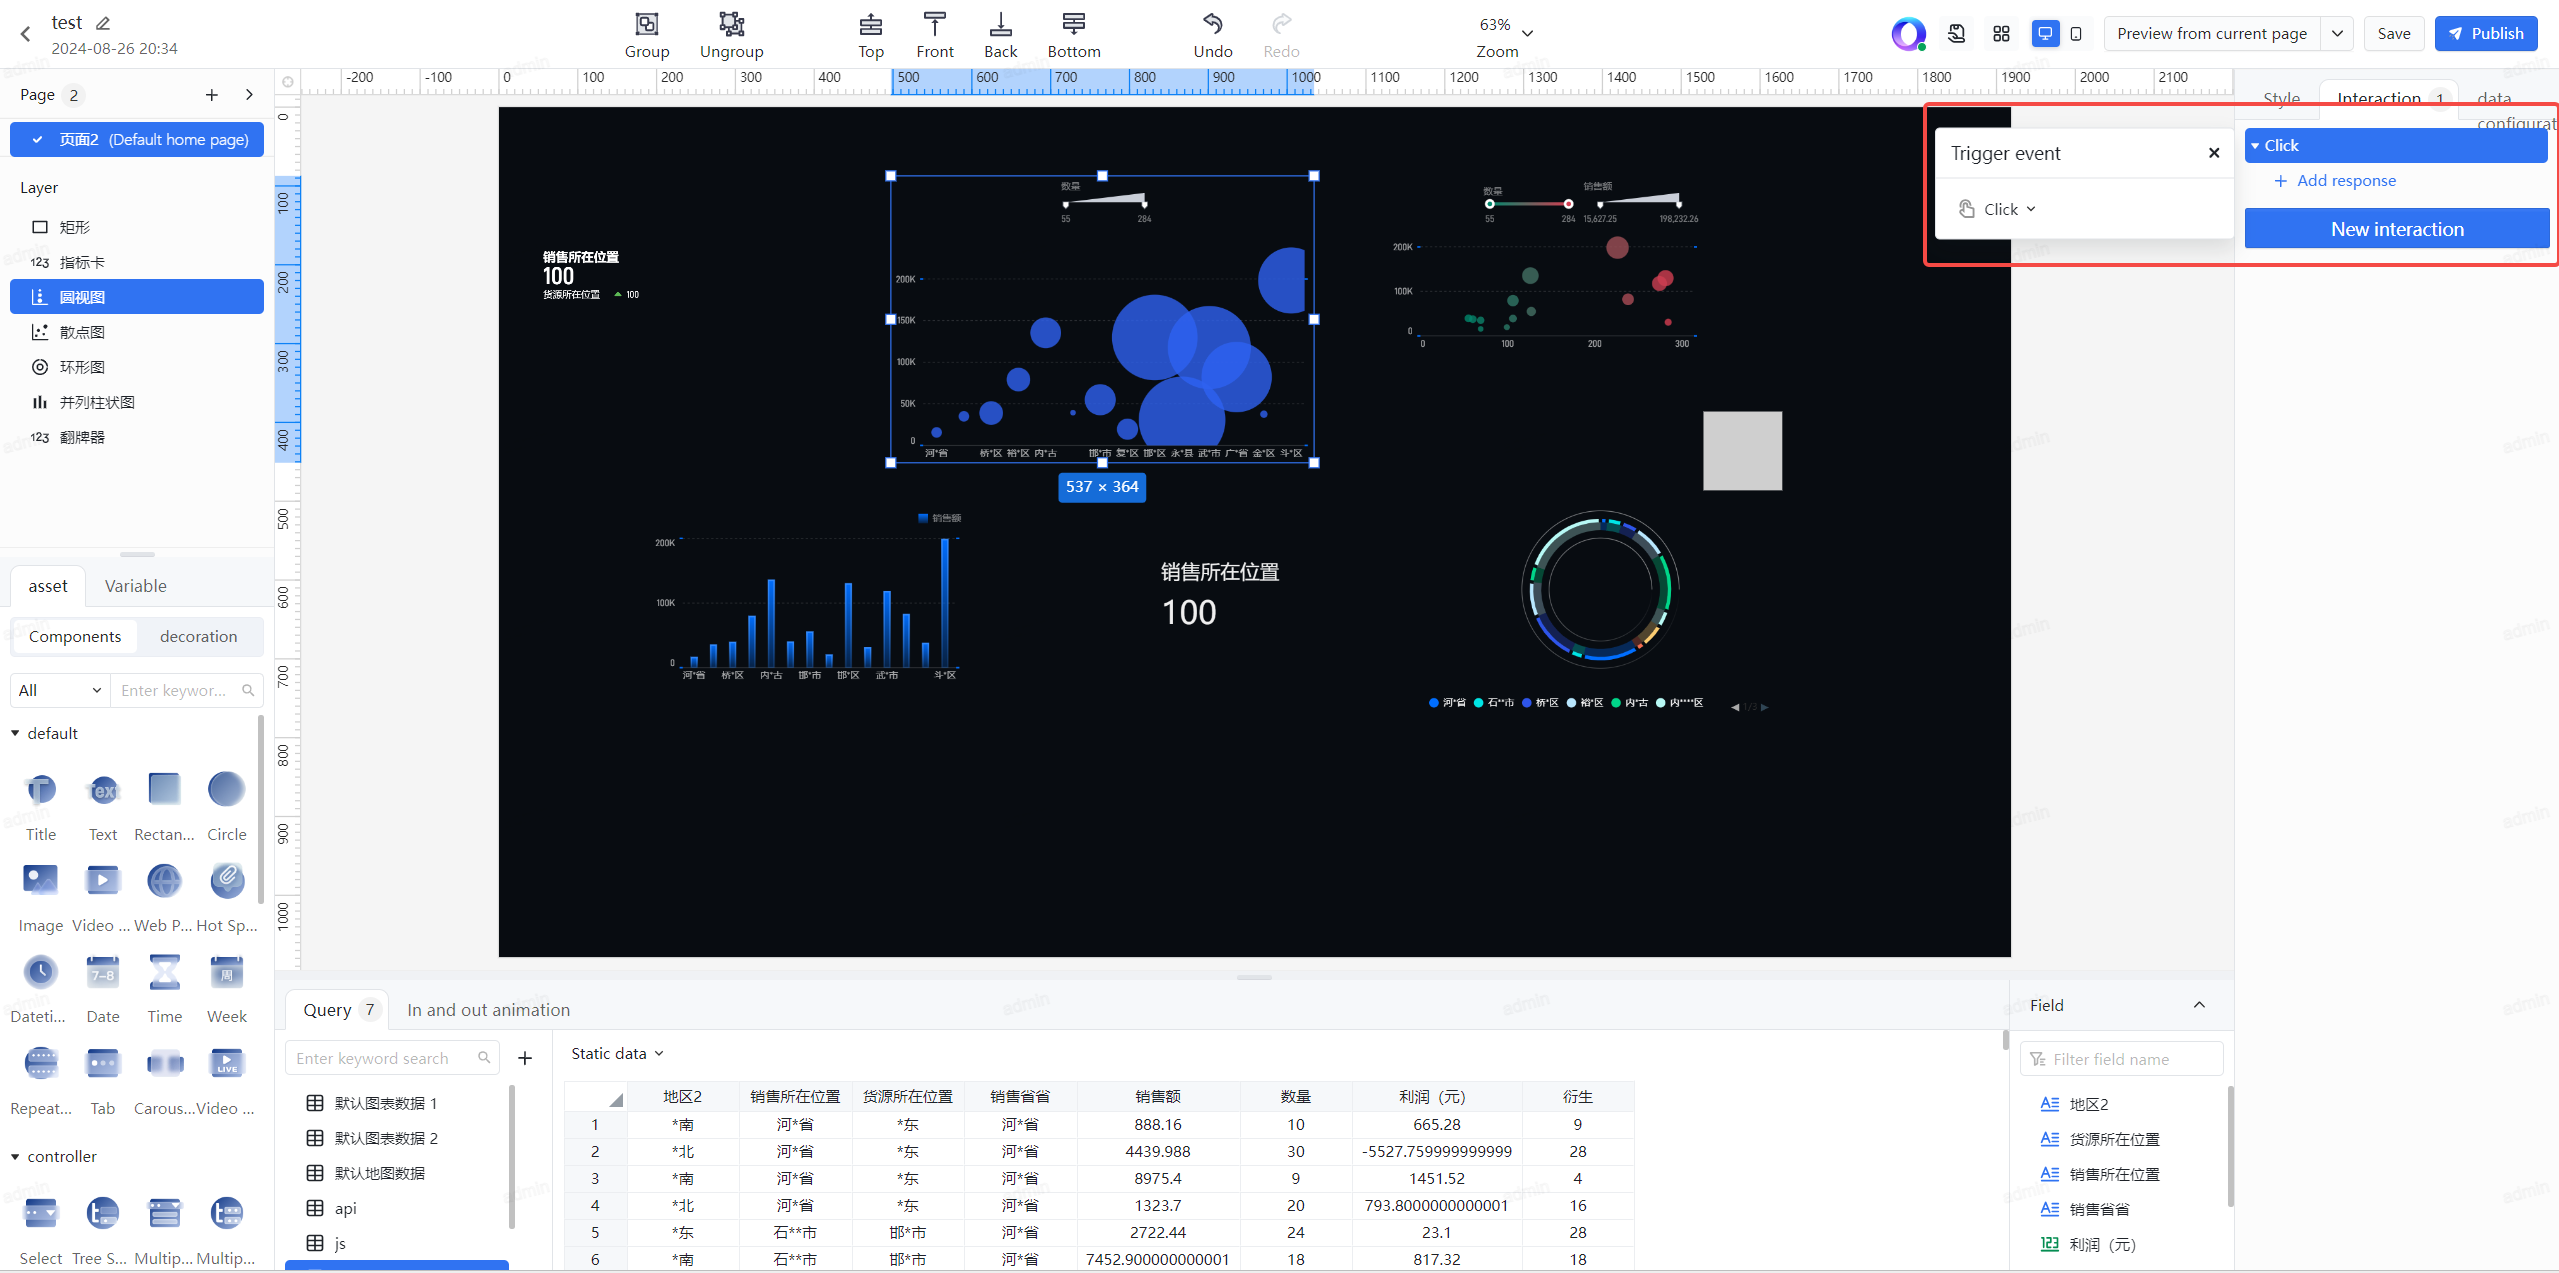The height and width of the screenshot is (1273, 2559).
Task: Collapse the default components group
Action: pyautogui.click(x=15, y=733)
